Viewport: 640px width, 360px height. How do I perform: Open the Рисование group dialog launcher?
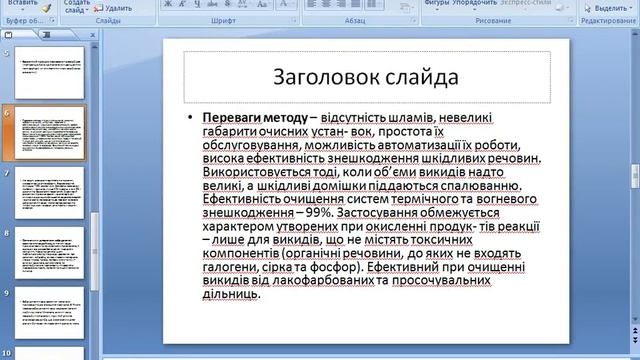click(x=571, y=20)
